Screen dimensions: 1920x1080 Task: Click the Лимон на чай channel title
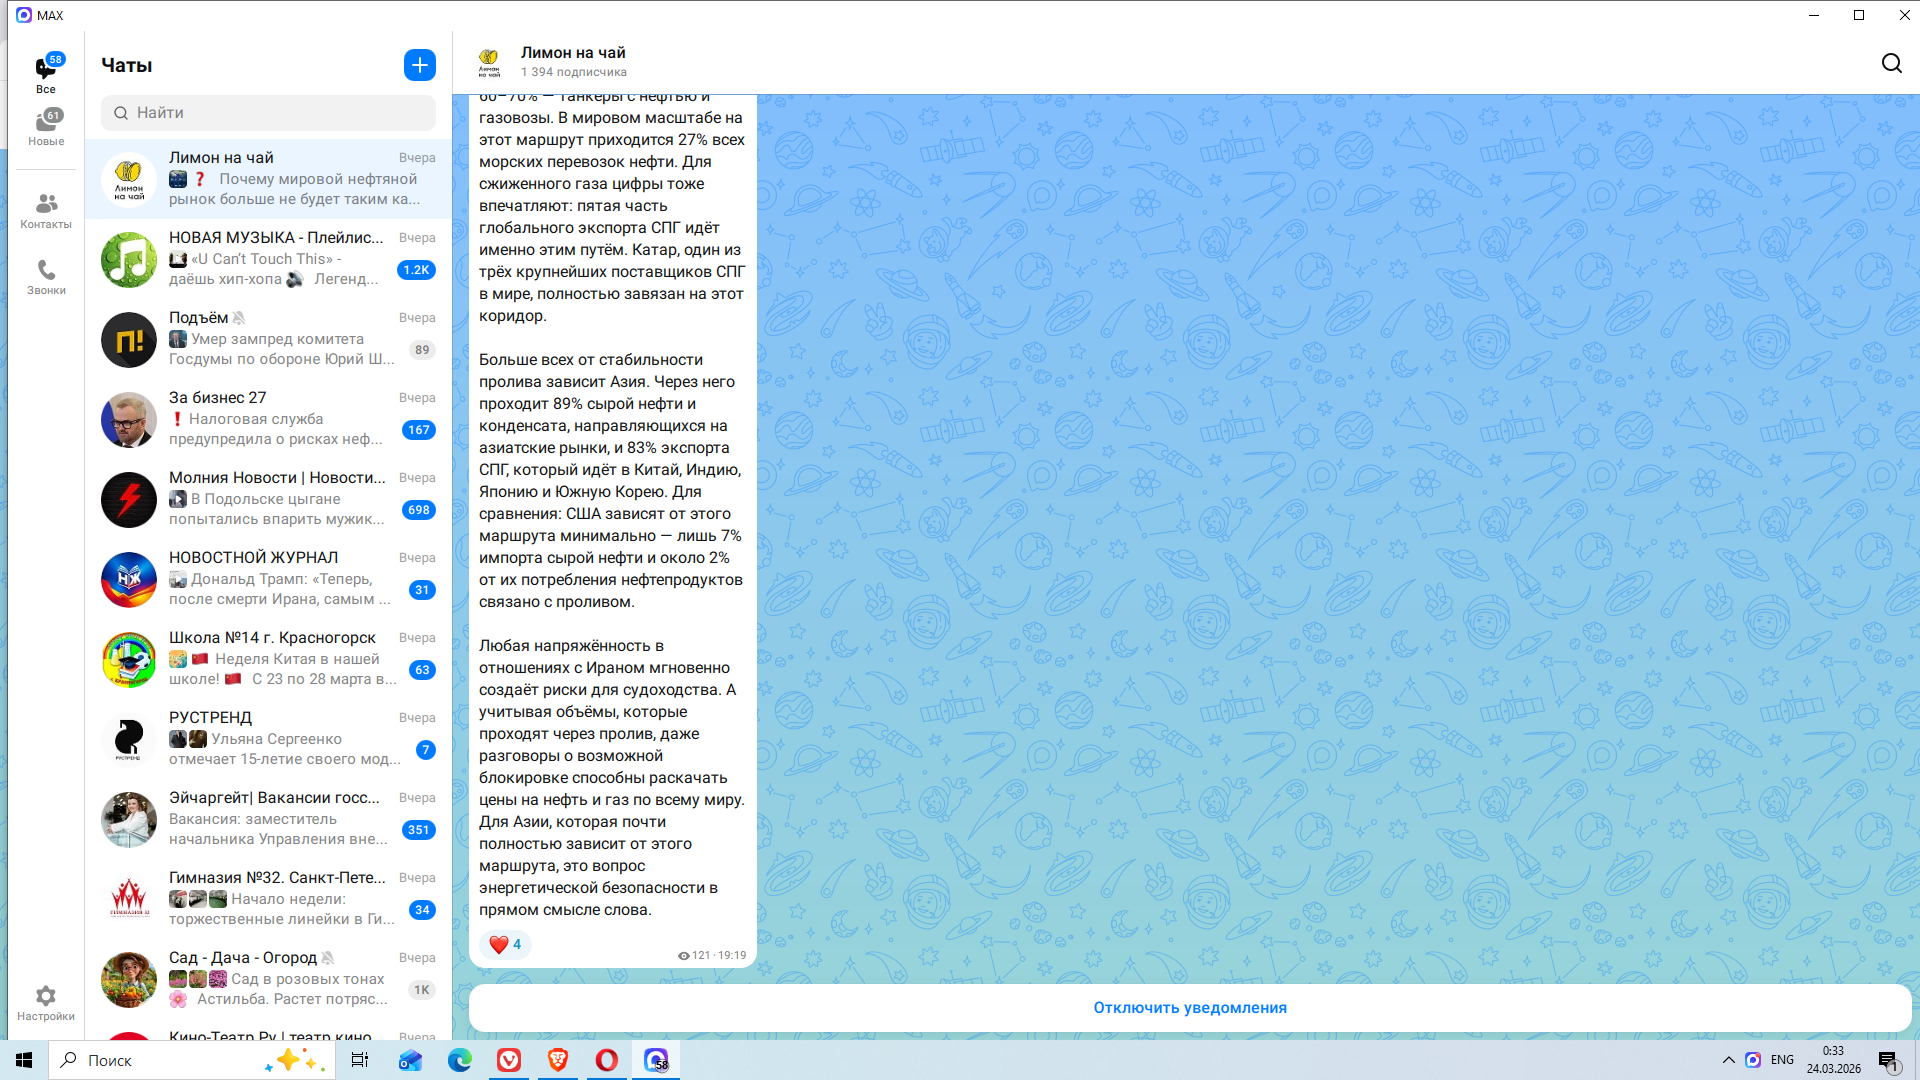[573, 53]
